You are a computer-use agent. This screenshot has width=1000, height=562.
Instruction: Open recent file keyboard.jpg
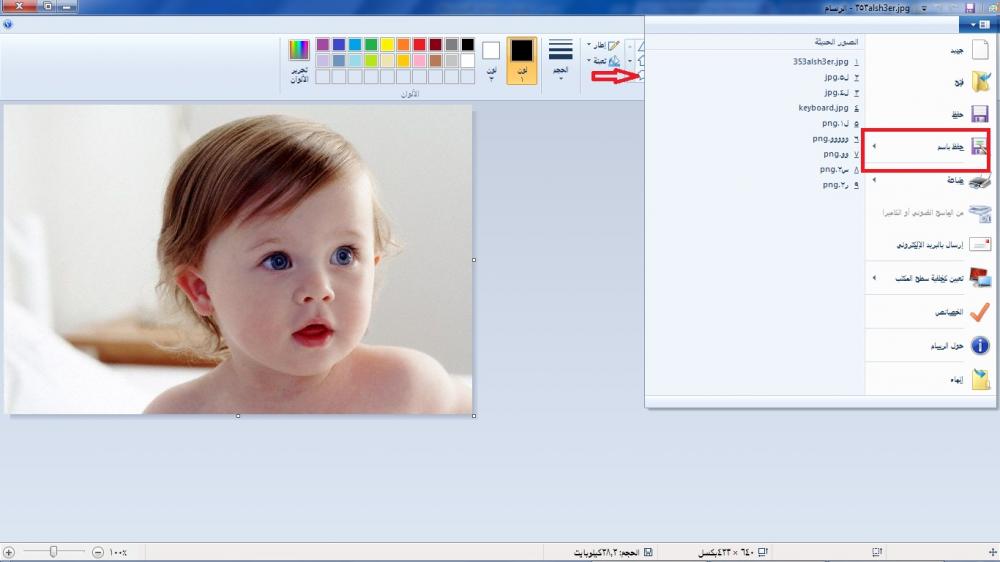[823, 108]
